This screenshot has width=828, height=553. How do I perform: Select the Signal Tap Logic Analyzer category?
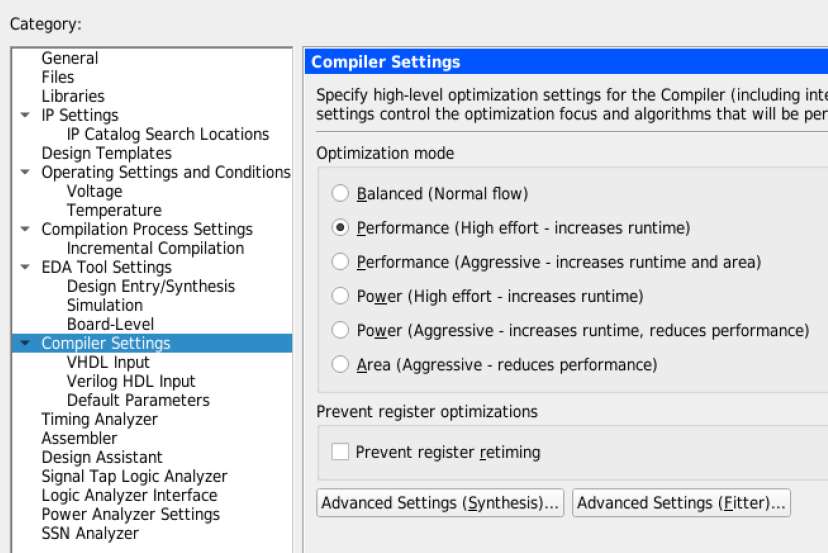tap(134, 476)
